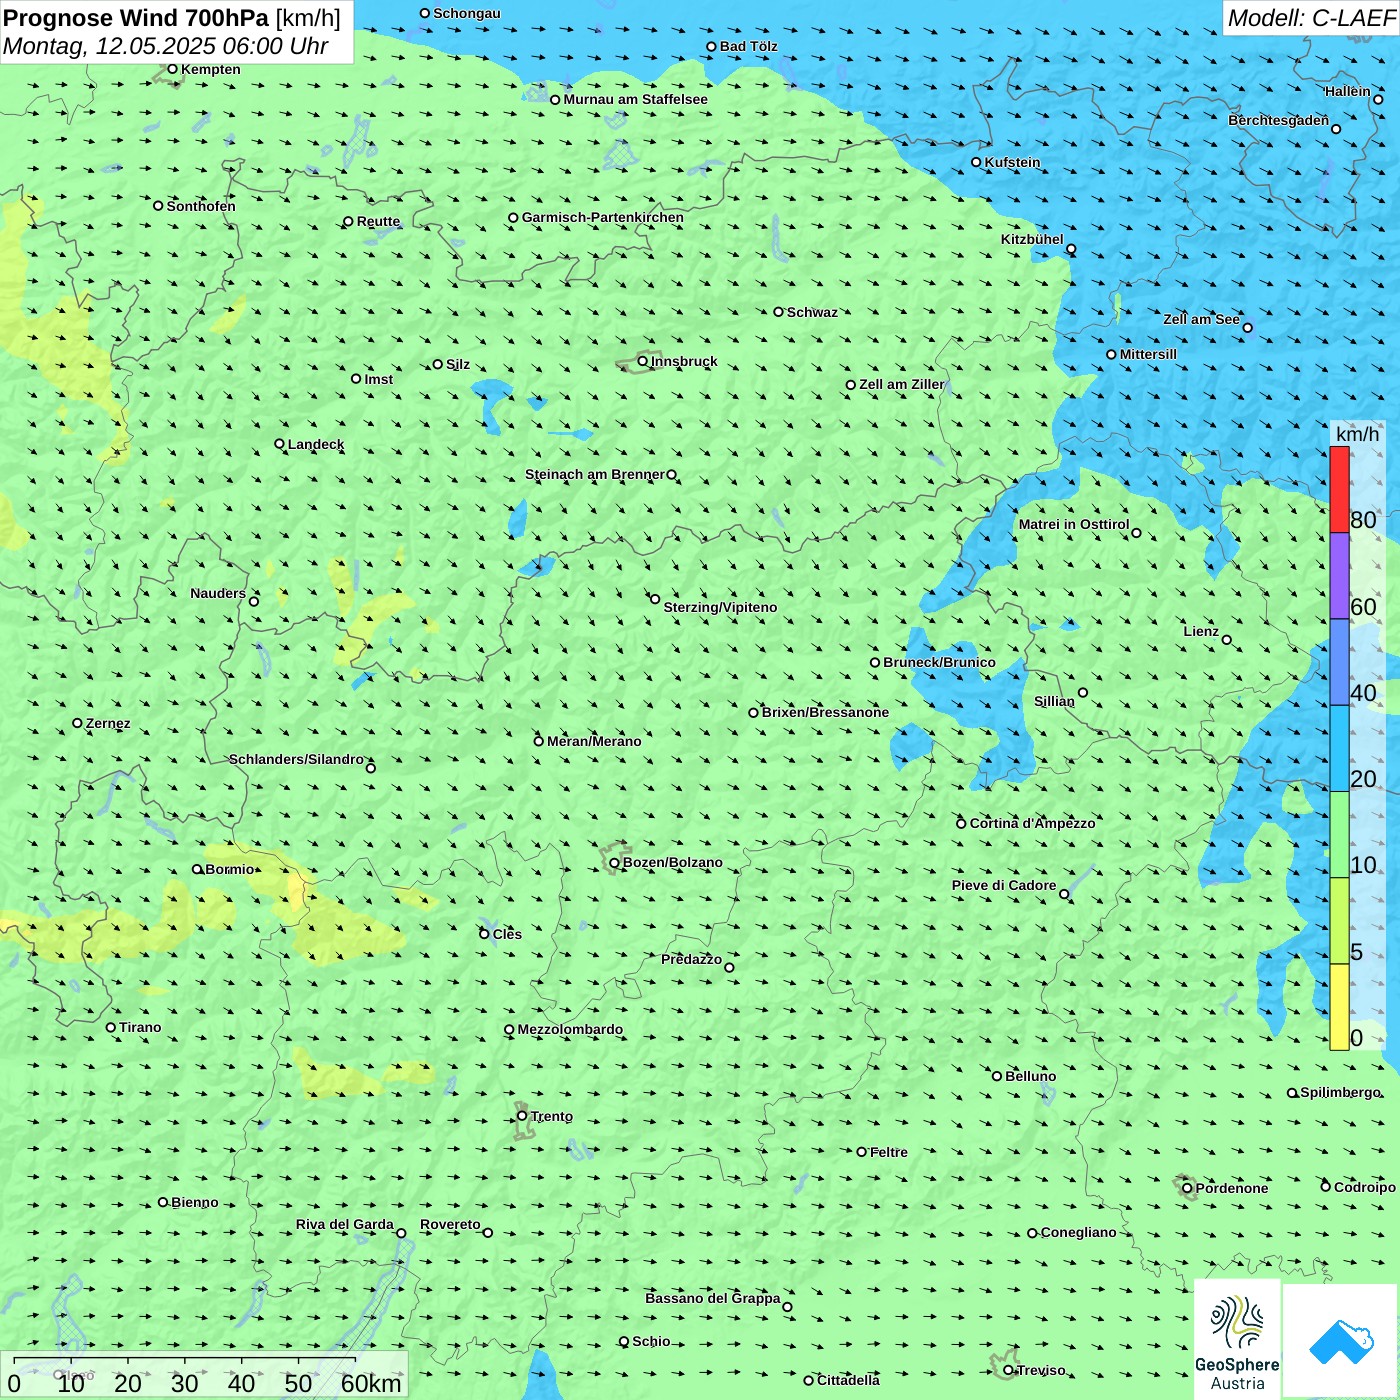Click the green 10-20 legend swatch
Image resolution: width=1400 pixels, height=1400 pixels.
click(1339, 834)
